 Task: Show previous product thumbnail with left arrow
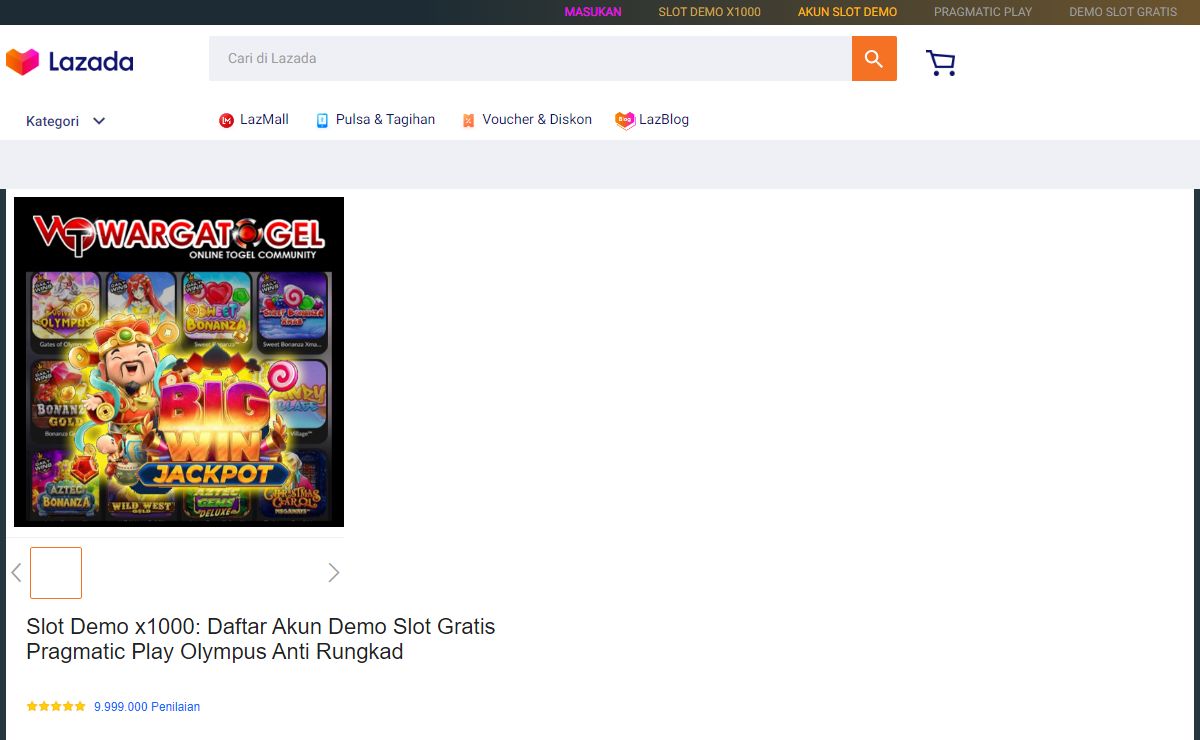point(16,573)
